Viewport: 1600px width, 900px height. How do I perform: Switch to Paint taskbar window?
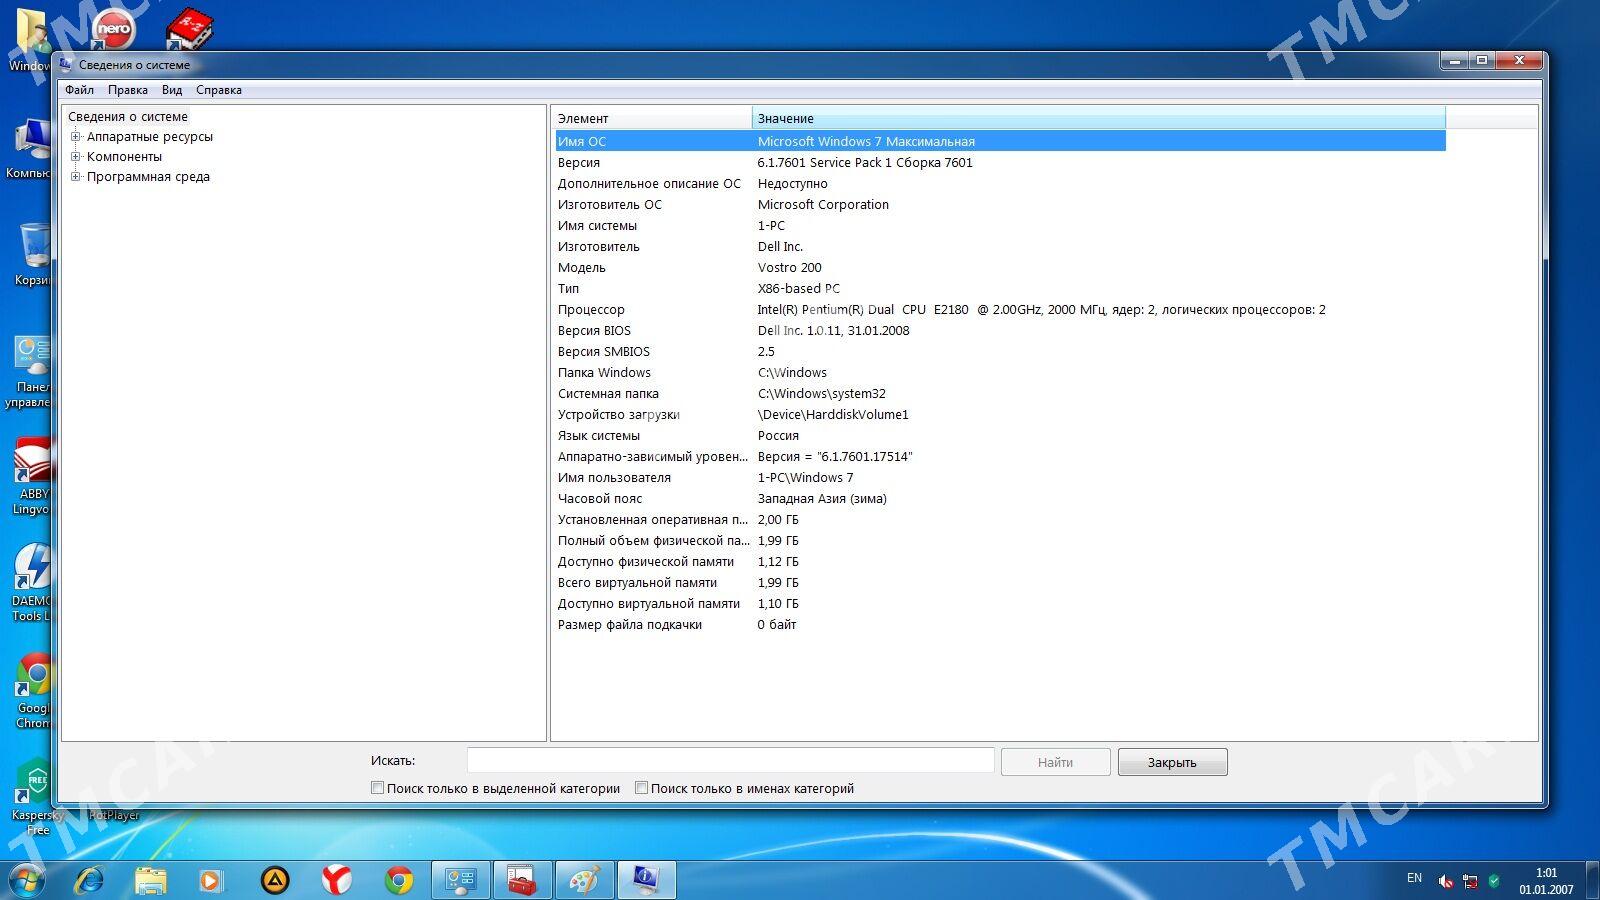tap(585, 880)
